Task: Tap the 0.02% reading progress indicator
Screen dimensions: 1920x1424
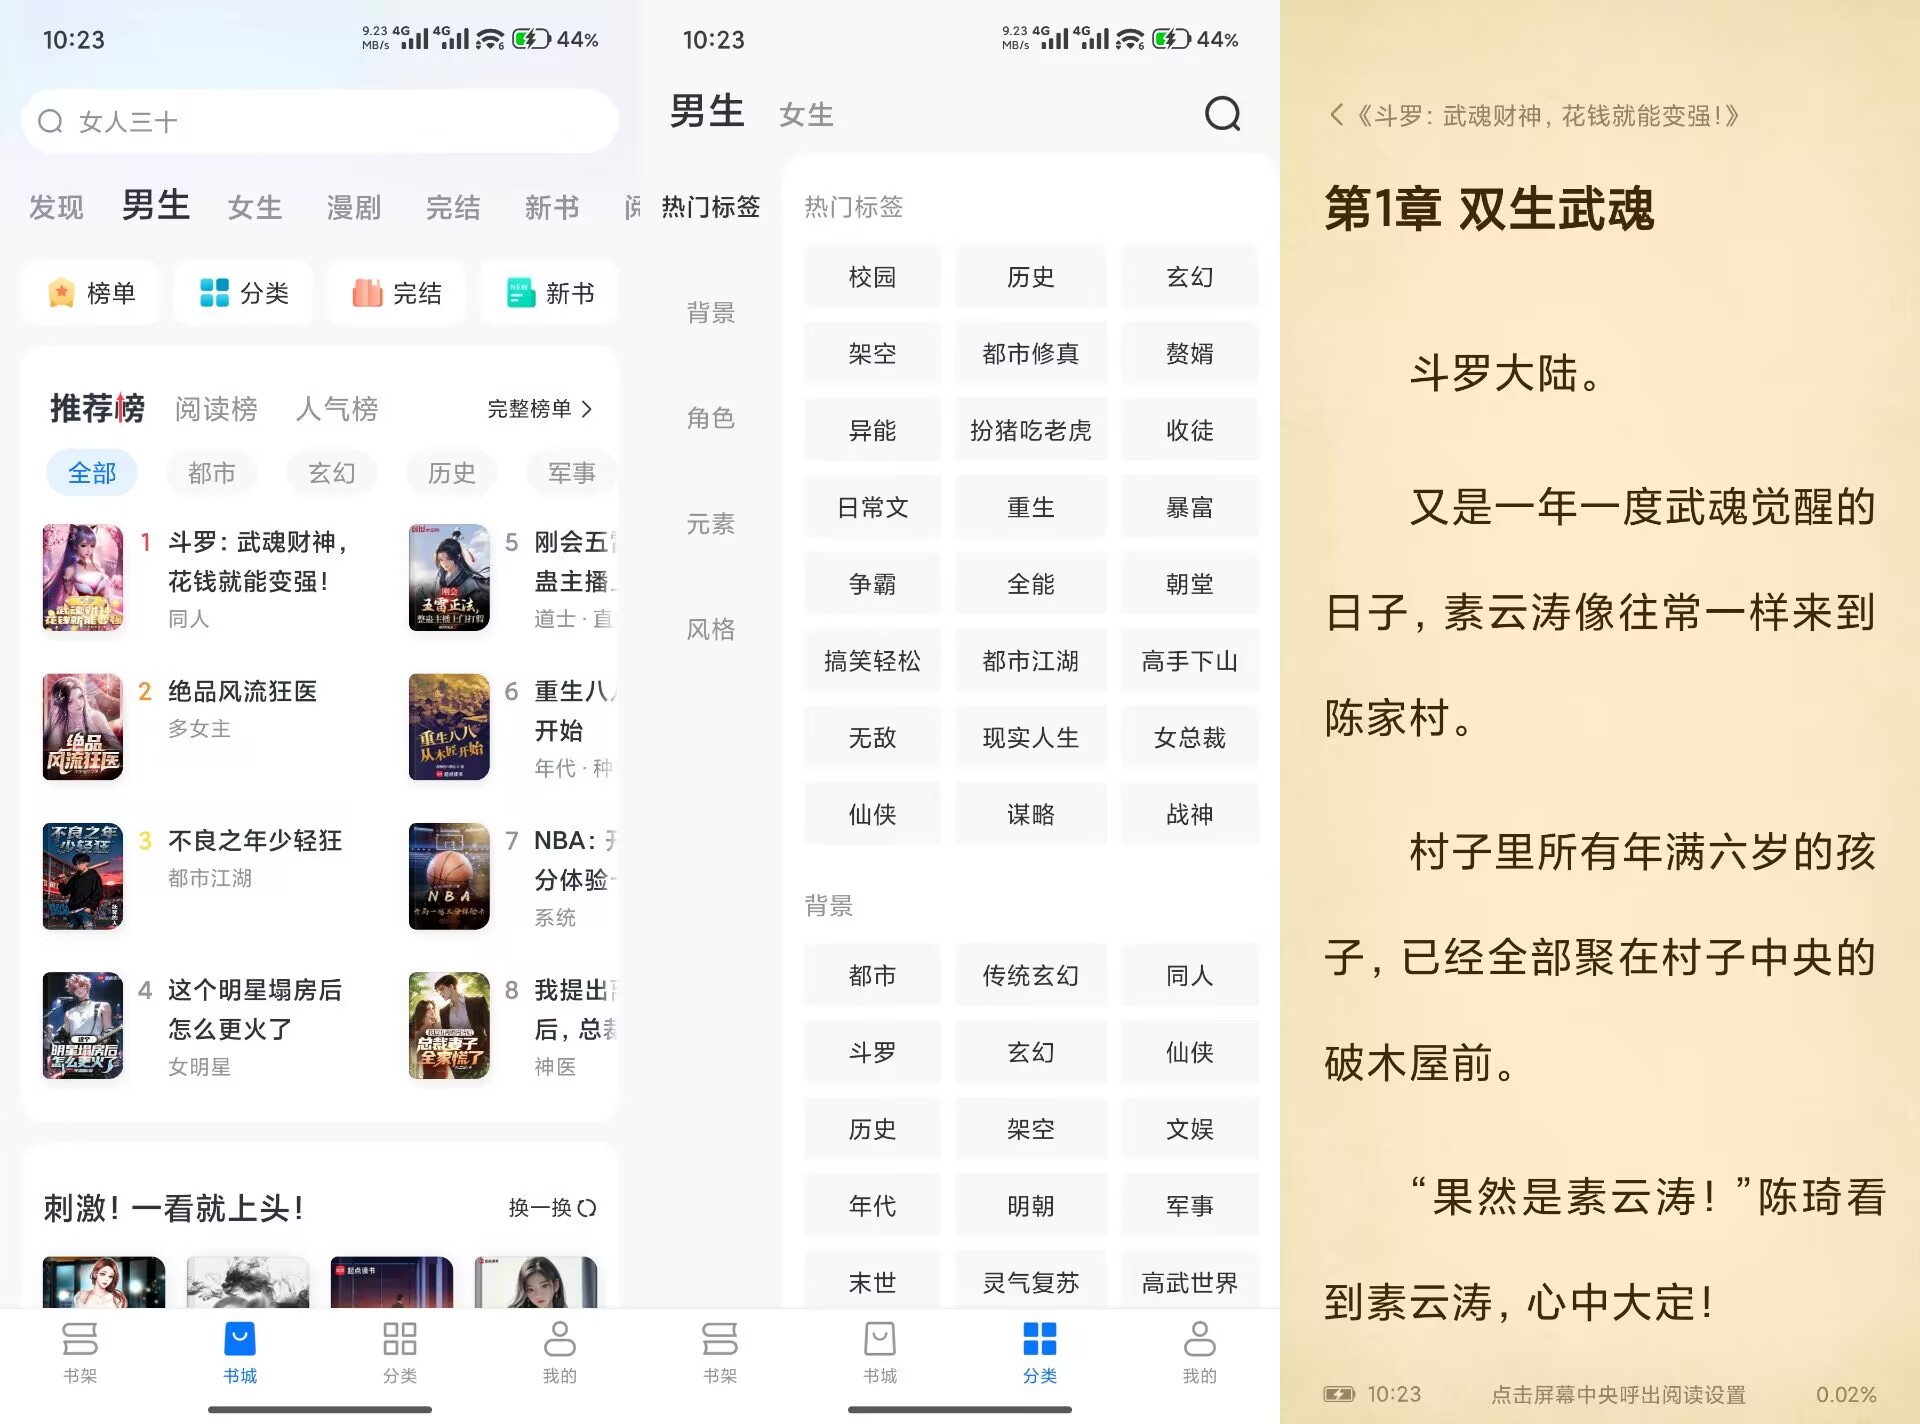Action: point(1846,1393)
